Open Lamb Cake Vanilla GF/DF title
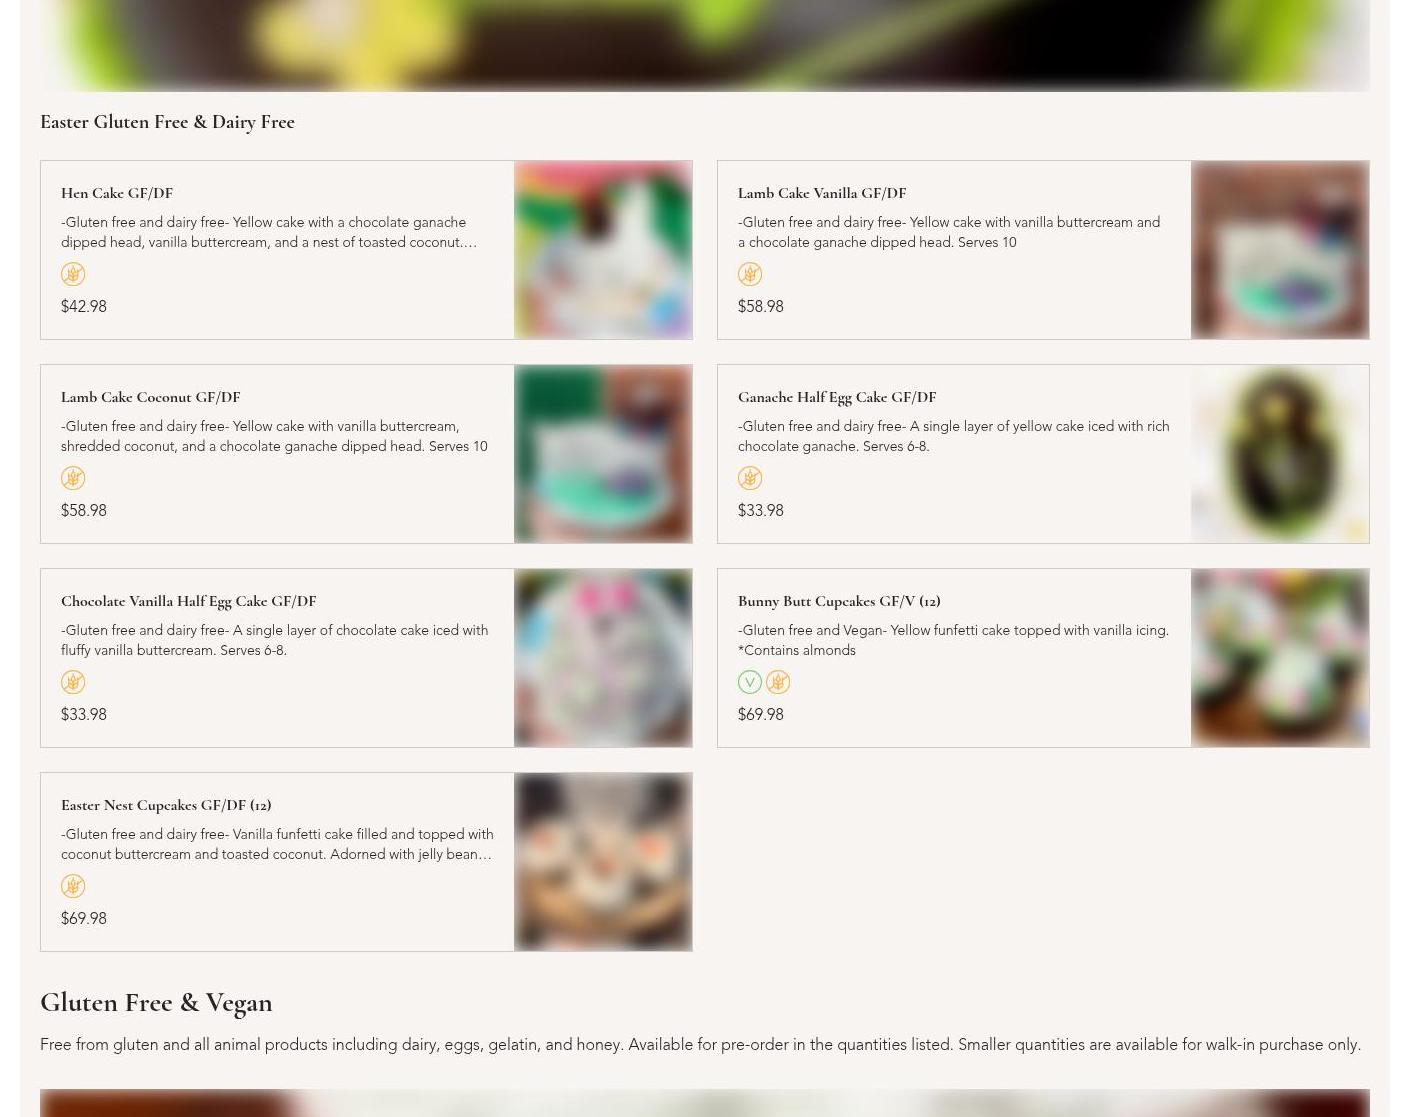 (x=822, y=193)
